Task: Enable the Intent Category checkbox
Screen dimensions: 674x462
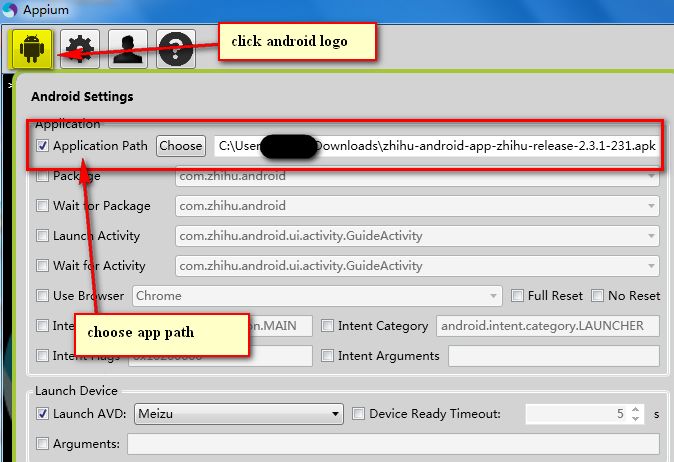Action: pos(328,326)
